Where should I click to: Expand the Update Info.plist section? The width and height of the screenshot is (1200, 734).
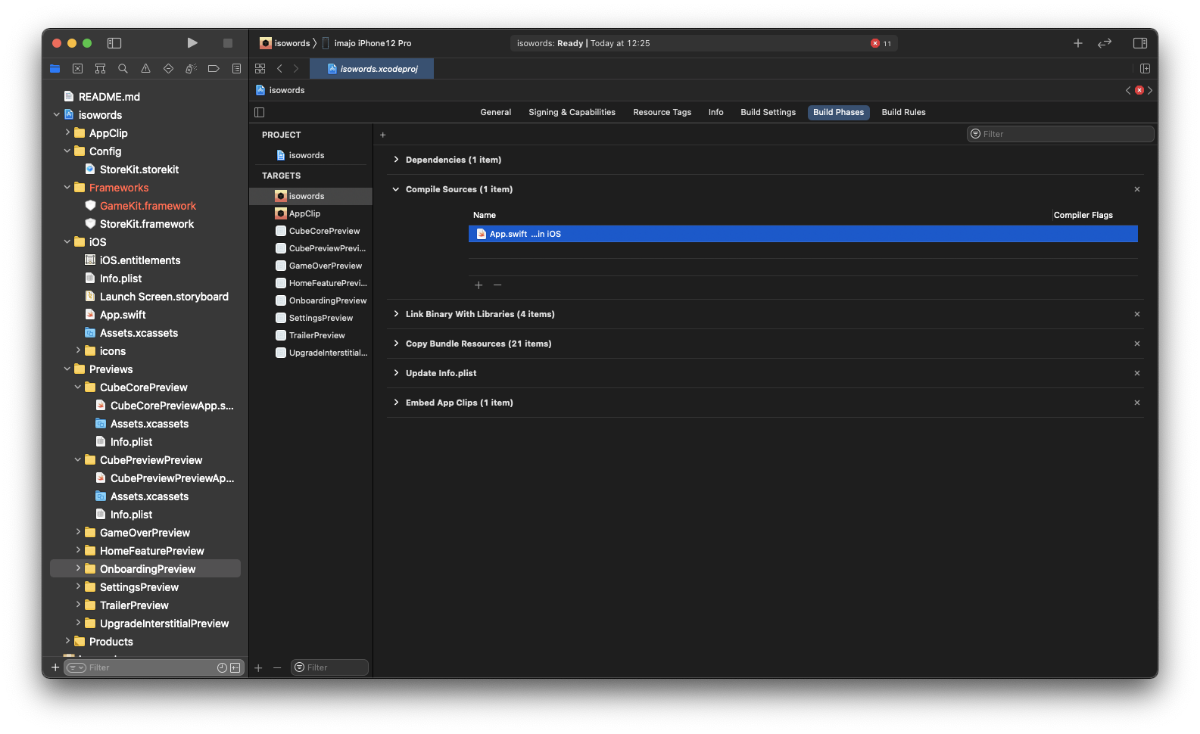(396, 373)
